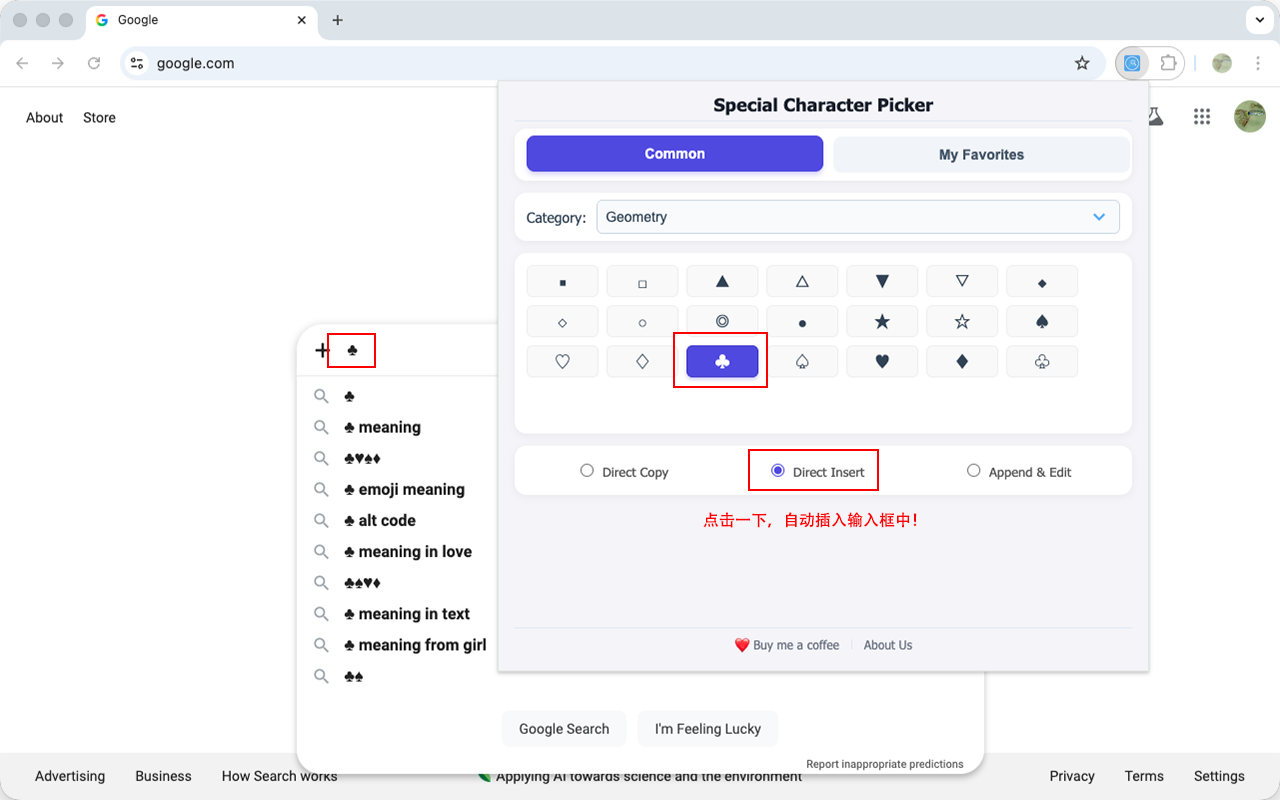Insert the filled heart symbol
Image resolution: width=1280 pixels, height=800 pixels.
pos(882,361)
